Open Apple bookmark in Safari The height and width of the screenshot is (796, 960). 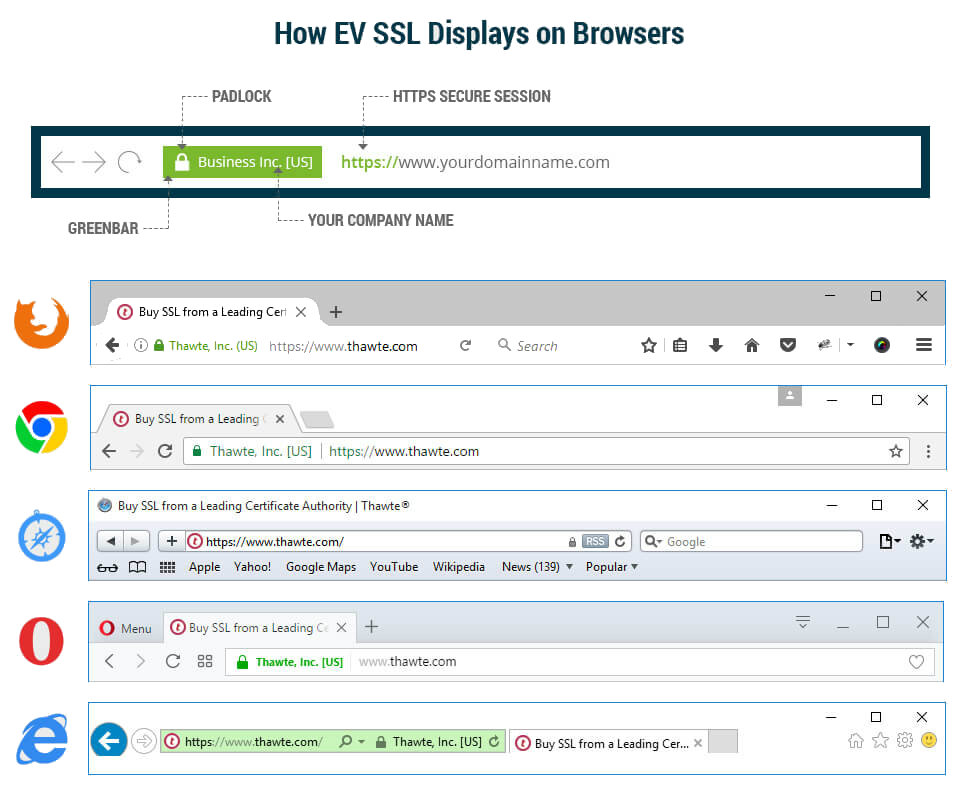click(x=204, y=567)
